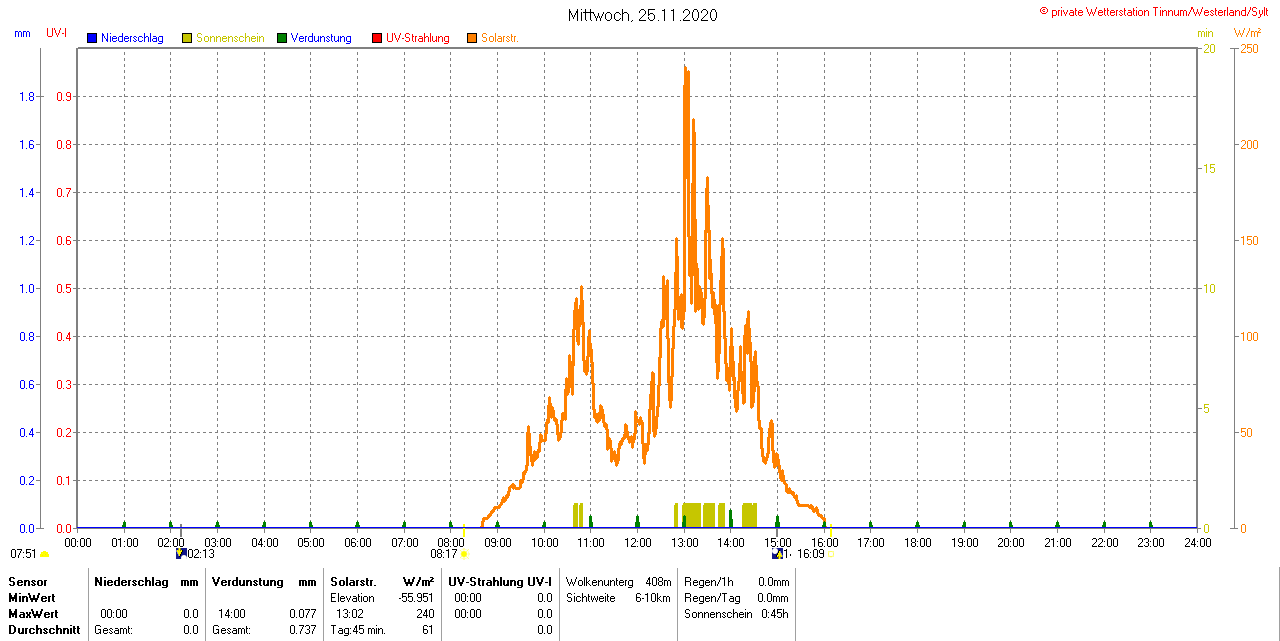
Task: Click the sunset circle icon after 16:09
Action: [x=830, y=554]
